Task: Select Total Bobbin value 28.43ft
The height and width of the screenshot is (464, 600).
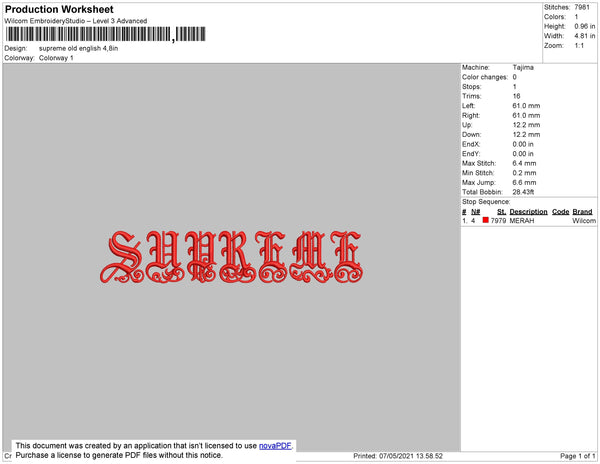Action: 523,192
